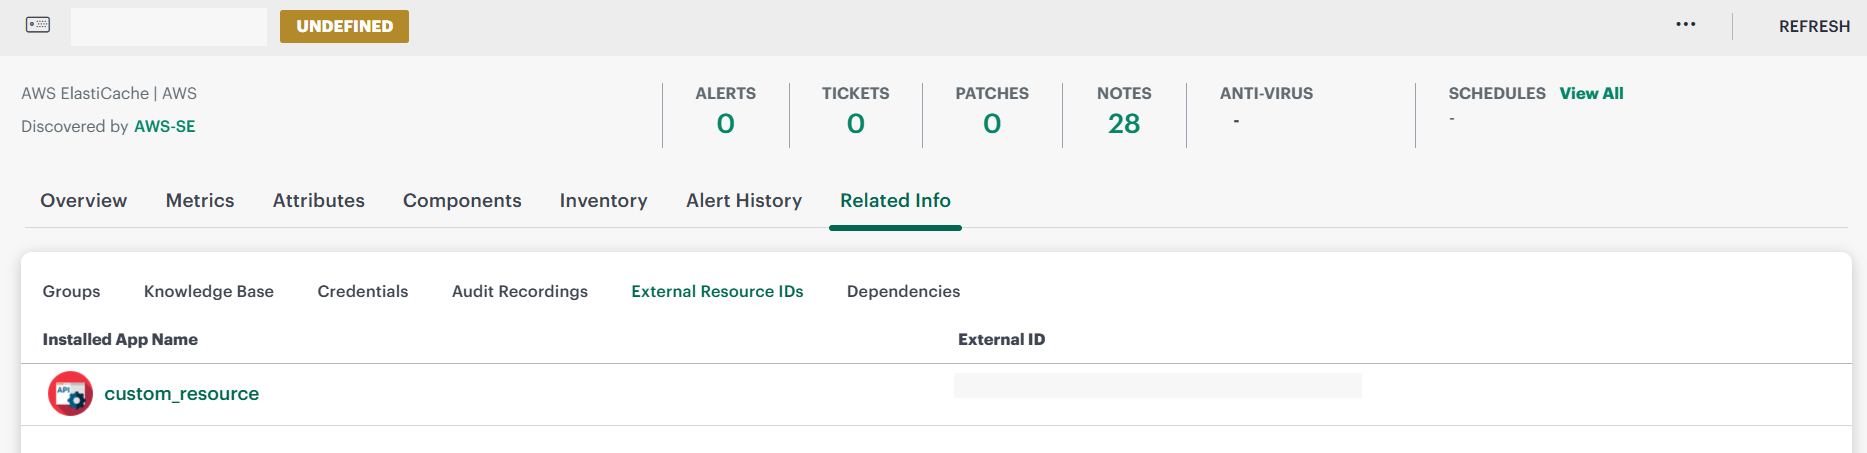The height and width of the screenshot is (453, 1867).
Task: Switch to the Overview tab
Action: pyautogui.click(x=84, y=201)
